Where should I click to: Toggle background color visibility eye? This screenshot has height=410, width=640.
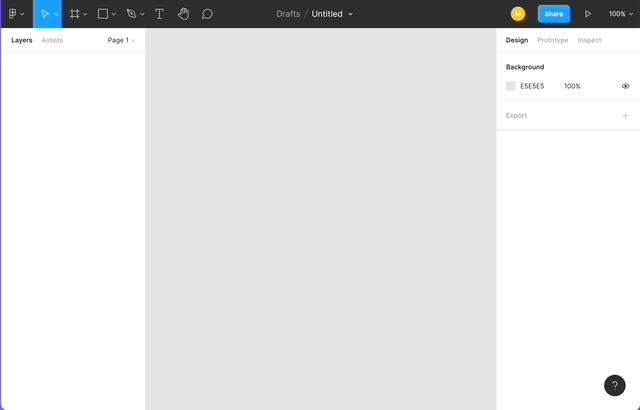(x=626, y=86)
